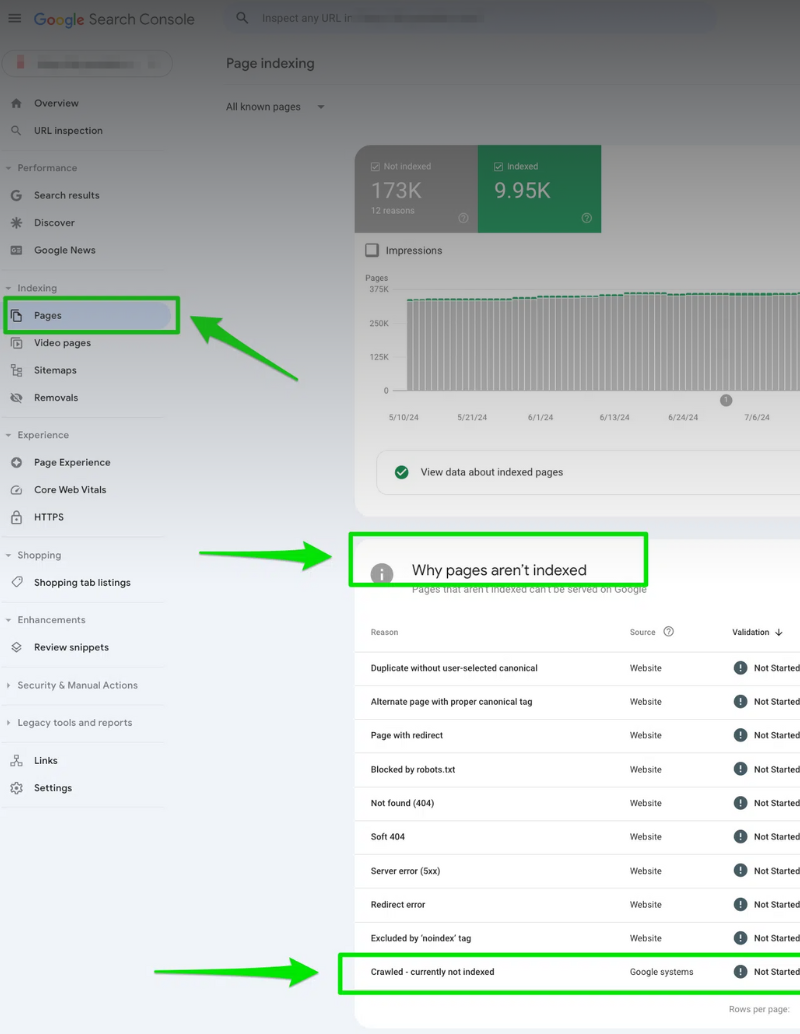Open Sitemaps from the sidebar icon
The height and width of the screenshot is (1034, 800).
pyautogui.click(x=18, y=370)
